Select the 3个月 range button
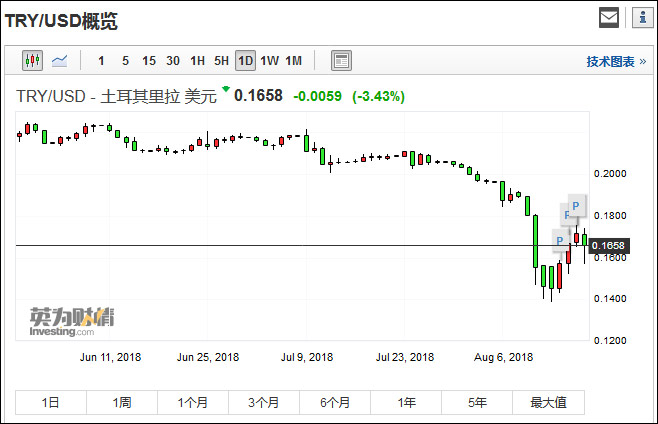This screenshot has height=424, width=658. pyautogui.click(x=264, y=403)
